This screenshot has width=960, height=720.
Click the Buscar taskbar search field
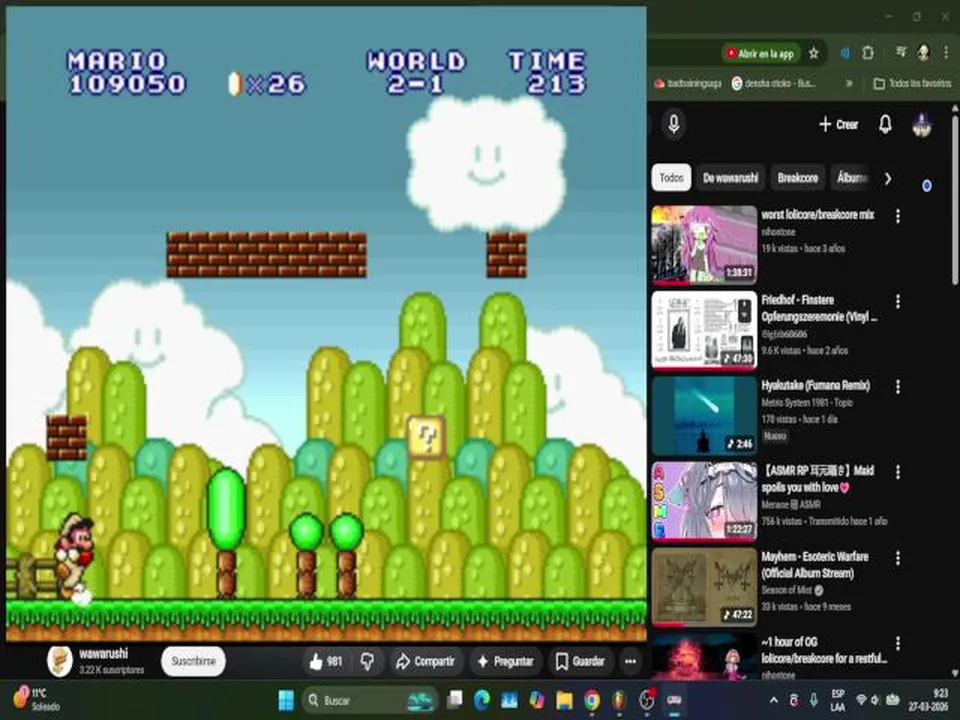click(x=370, y=700)
